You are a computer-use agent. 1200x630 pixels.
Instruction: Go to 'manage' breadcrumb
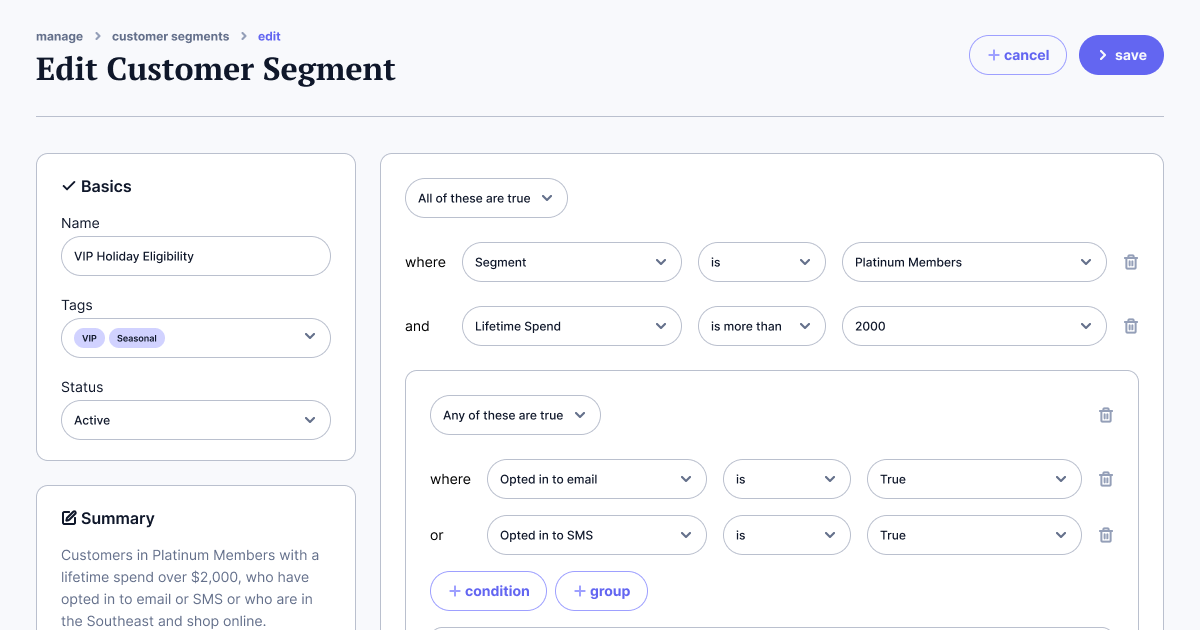click(x=59, y=36)
